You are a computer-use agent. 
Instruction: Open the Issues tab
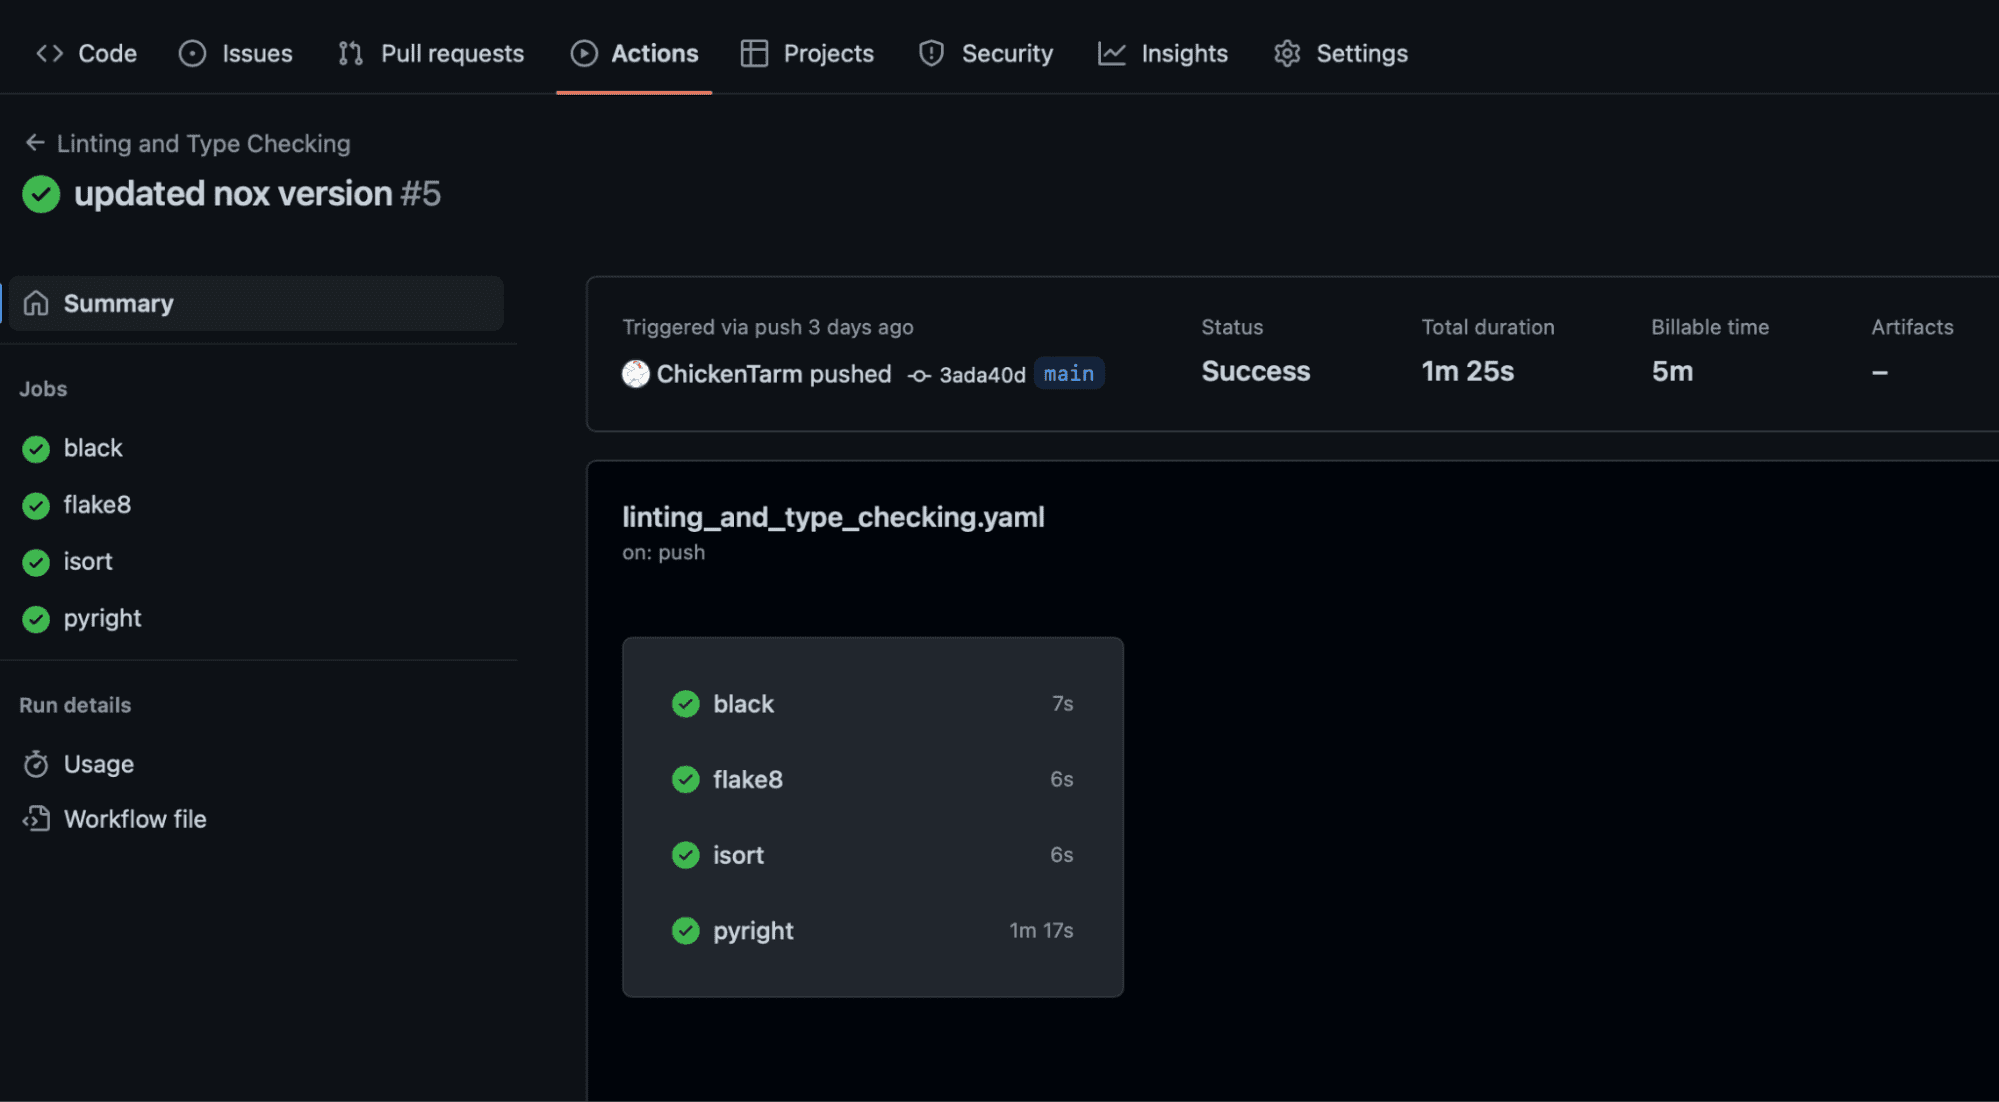(236, 53)
